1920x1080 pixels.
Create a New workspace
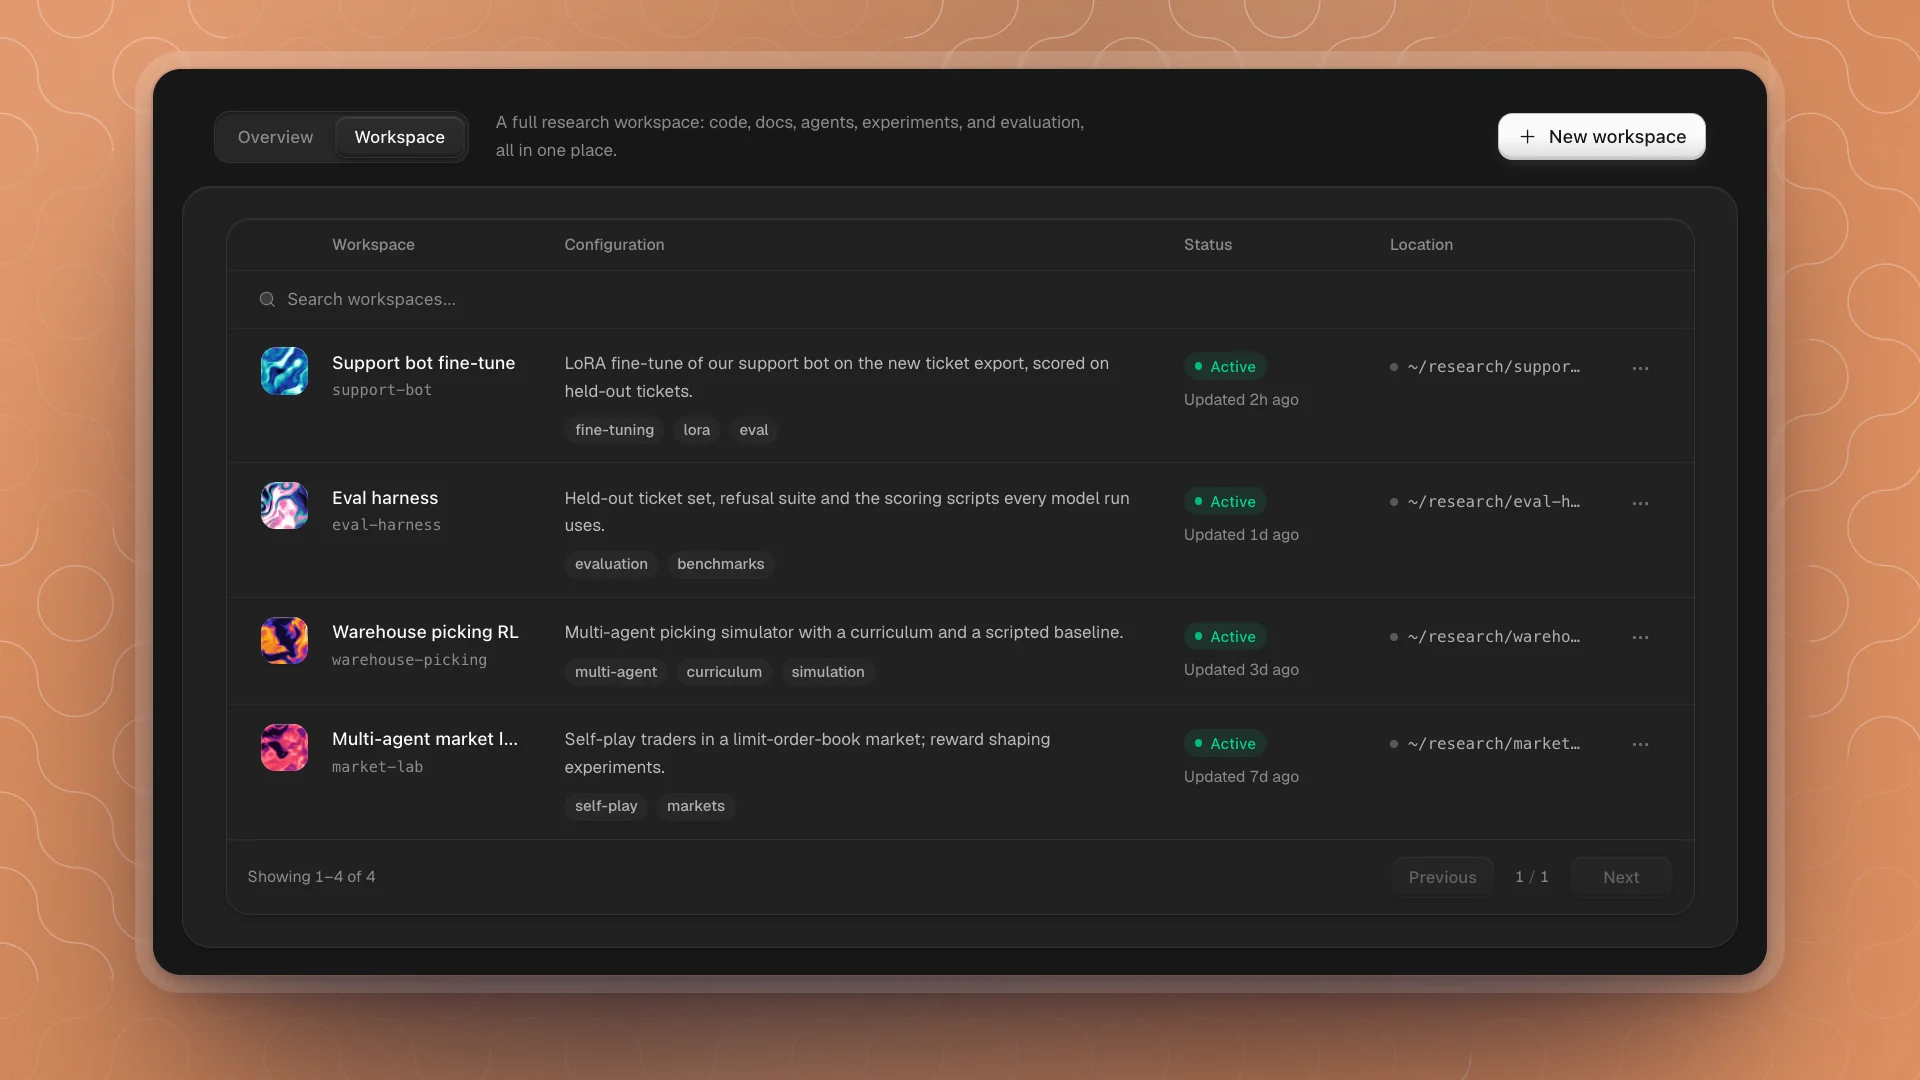click(1601, 136)
